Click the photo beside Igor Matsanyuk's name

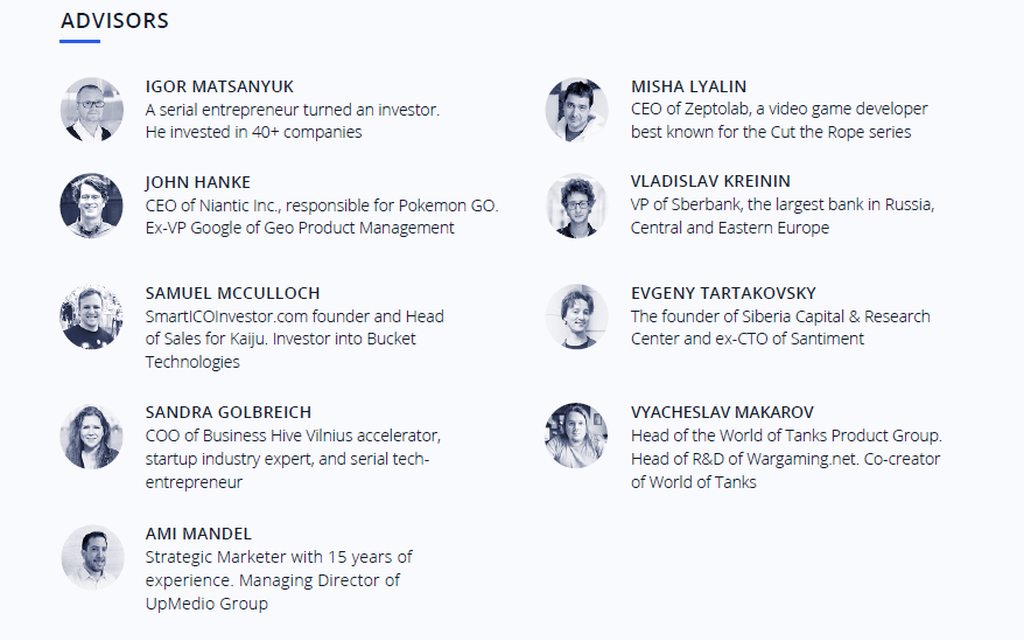point(92,109)
